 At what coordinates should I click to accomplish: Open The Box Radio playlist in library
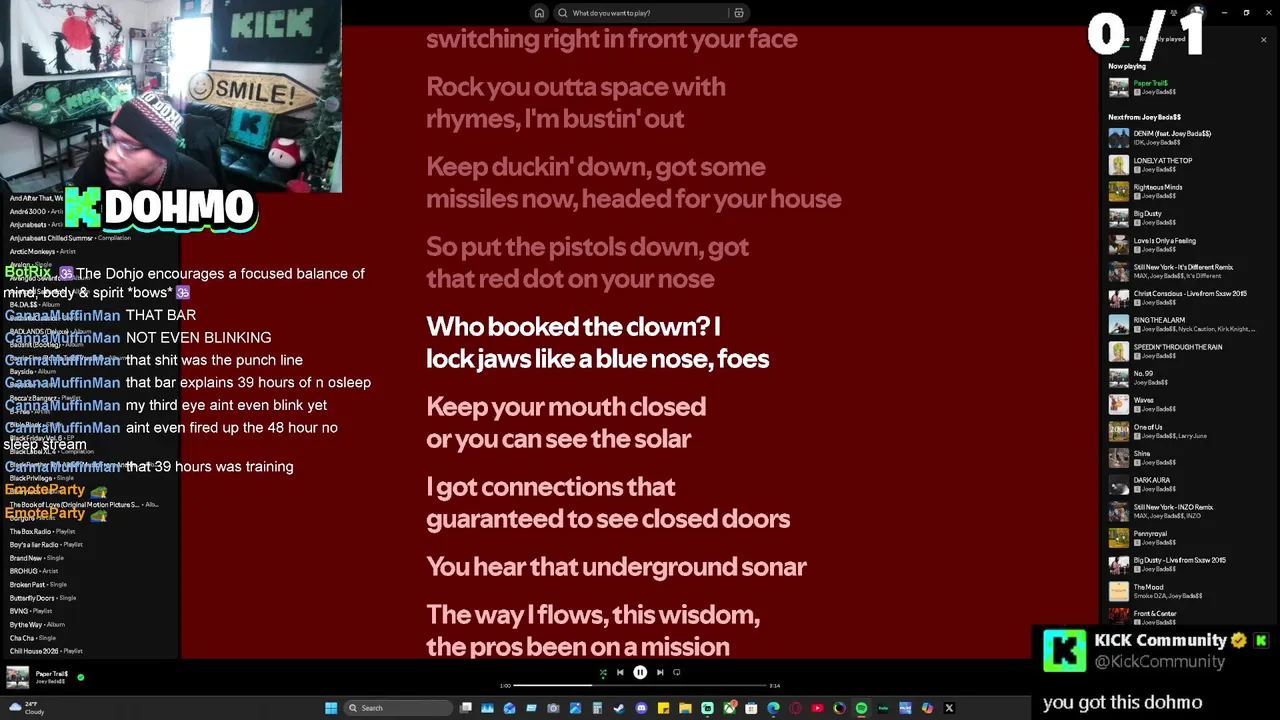pyautogui.click(x=42, y=531)
